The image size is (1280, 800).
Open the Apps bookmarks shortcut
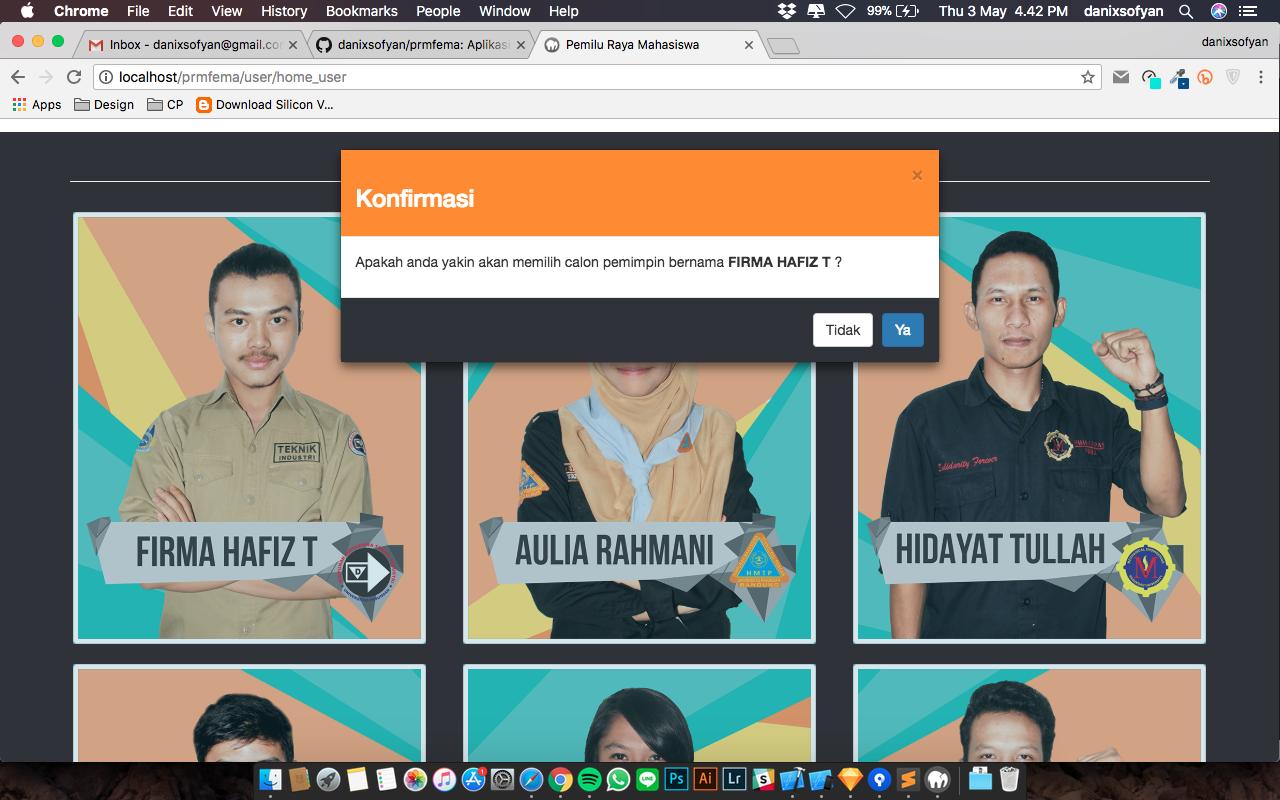(37, 104)
